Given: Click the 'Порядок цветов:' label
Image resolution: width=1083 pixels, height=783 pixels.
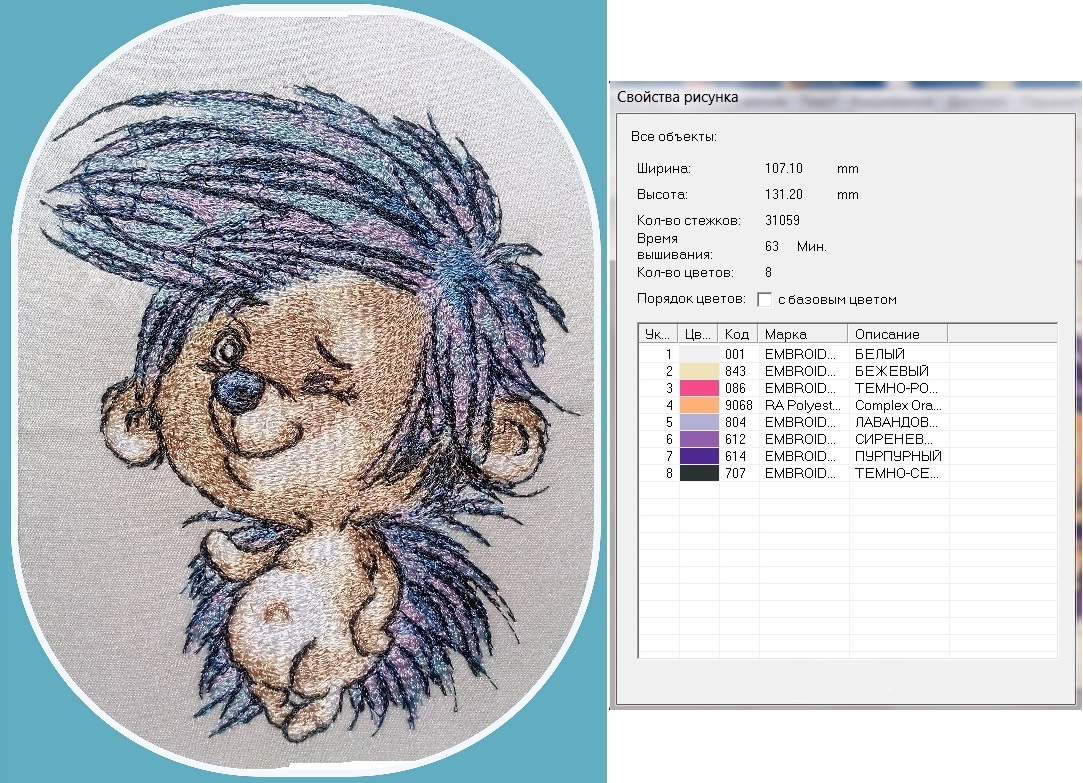Looking at the screenshot, I should pyautogui.click(x=691, y=299).
